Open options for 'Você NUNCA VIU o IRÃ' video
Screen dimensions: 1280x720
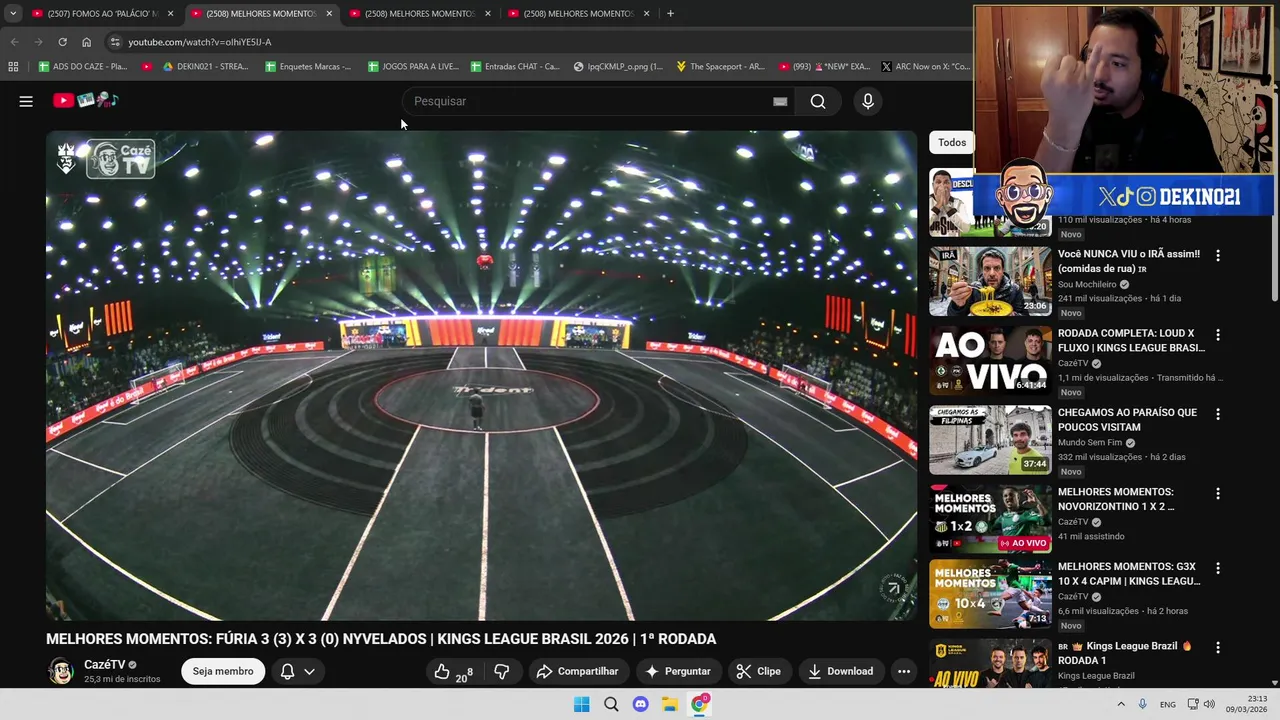click(1218, 256)
